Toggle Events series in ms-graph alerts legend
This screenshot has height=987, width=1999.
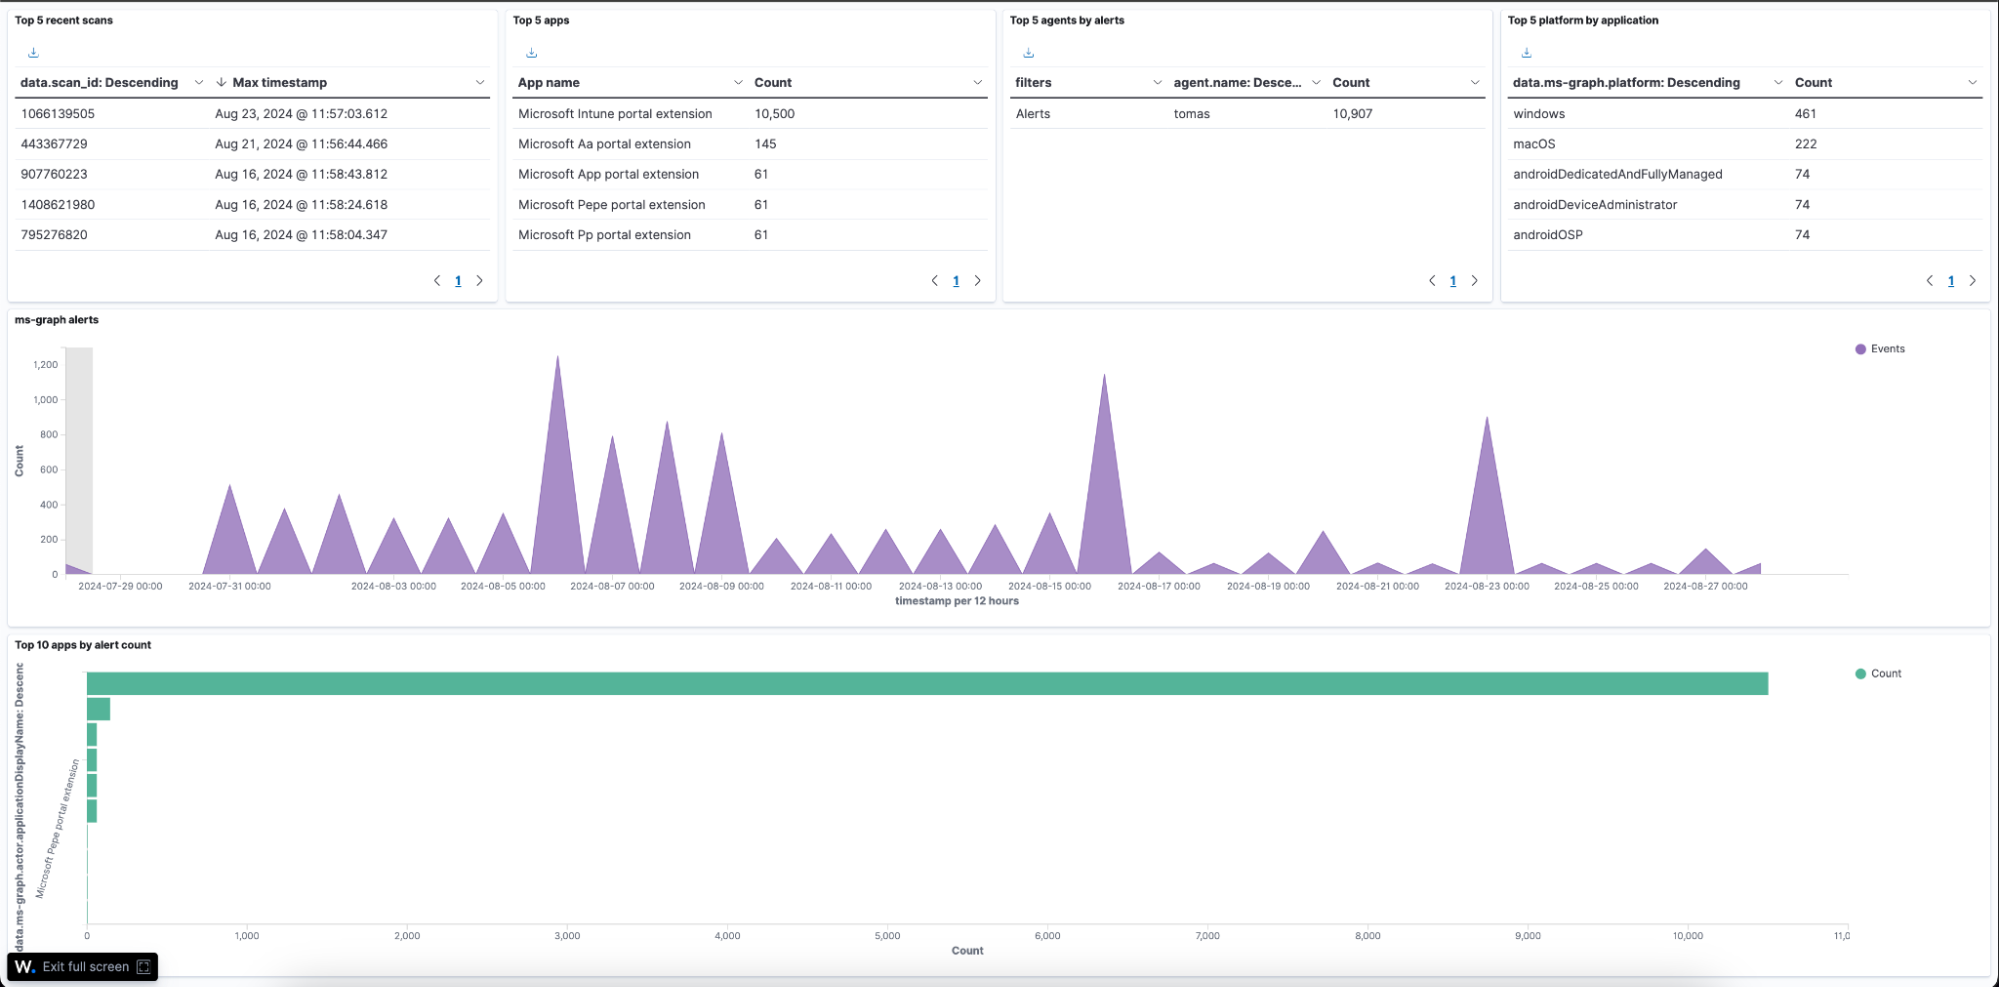(1887, 349)
